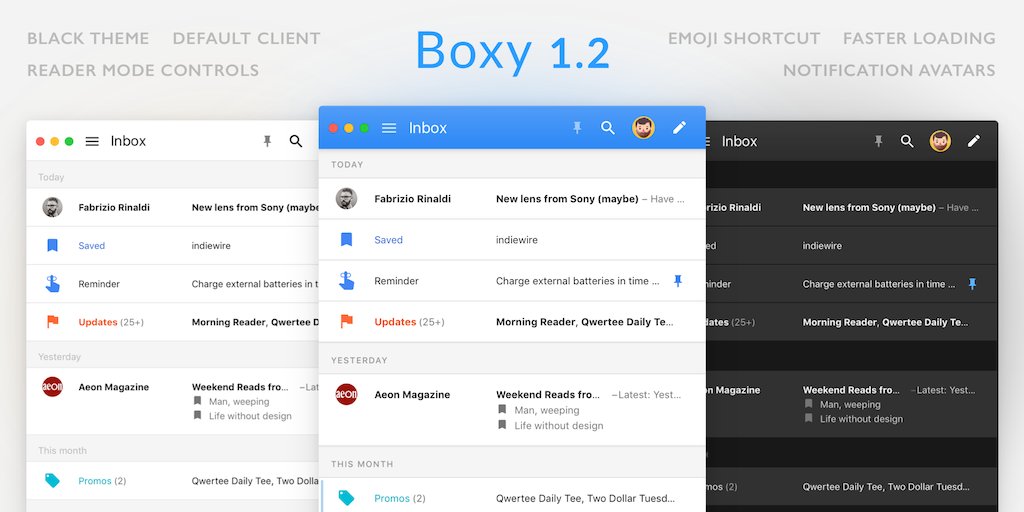1024x512 pixels.
Task: Open hamburger menu in white left window
Action: tap(92, 141)
